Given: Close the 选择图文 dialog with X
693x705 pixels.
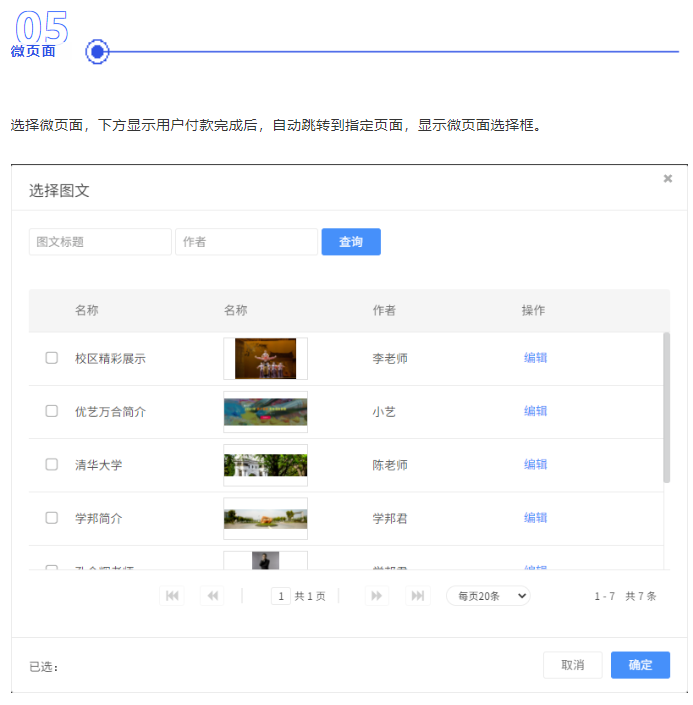Looking at the screenshot, I should (x=668, y=179).
